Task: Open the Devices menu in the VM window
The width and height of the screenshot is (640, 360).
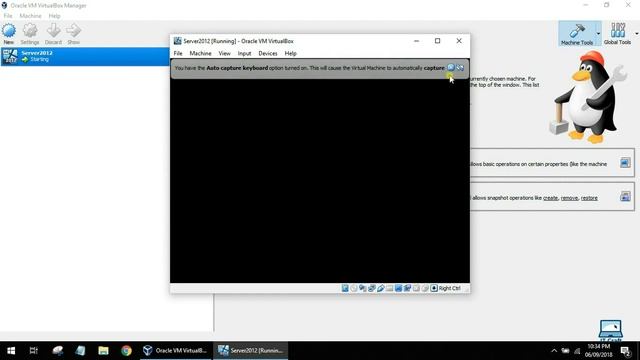Action: [x=268, y=53]
